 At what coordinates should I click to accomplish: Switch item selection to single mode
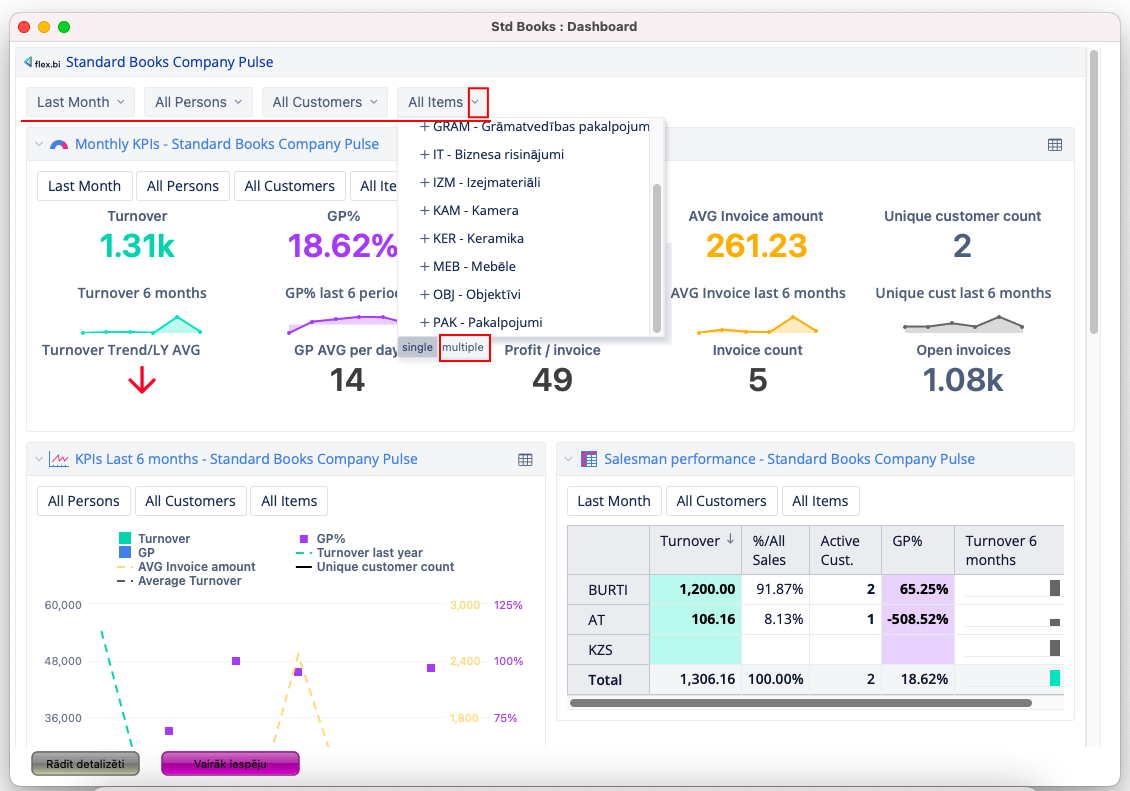point(417,347)
